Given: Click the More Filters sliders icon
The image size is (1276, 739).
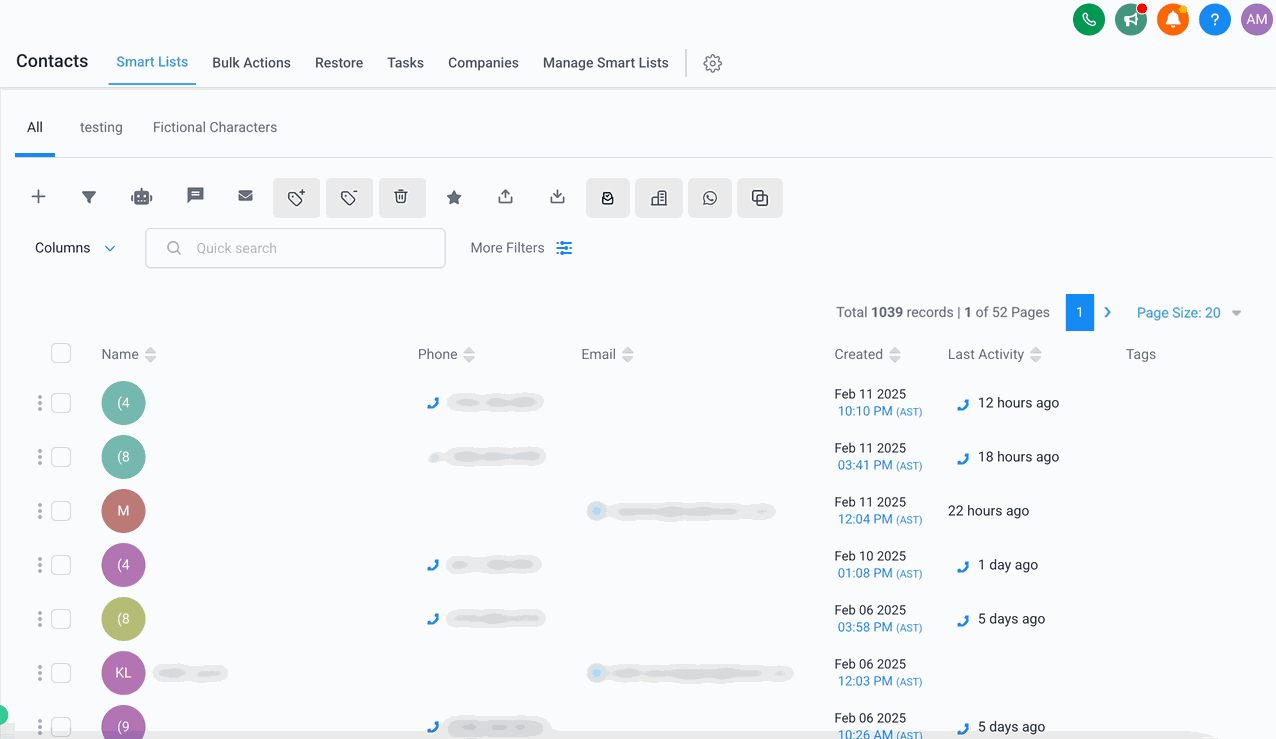Looking at the screenshot, I should [x=564, y=248].
